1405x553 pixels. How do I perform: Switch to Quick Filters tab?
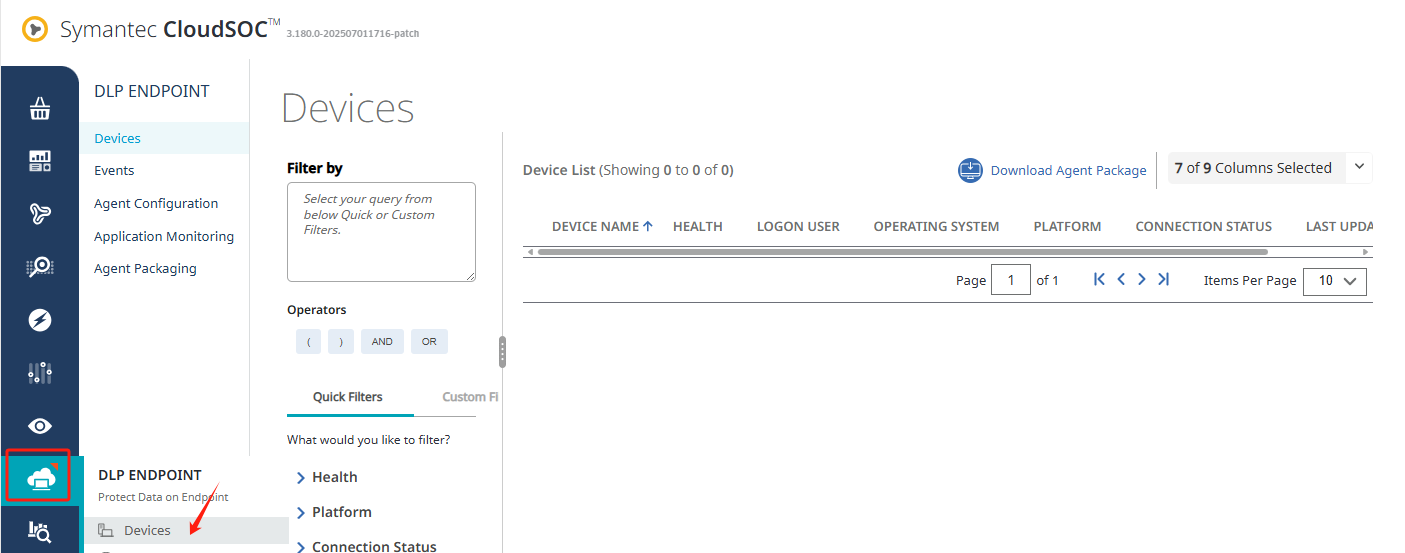pyautogui.click(x=348, y=397)
